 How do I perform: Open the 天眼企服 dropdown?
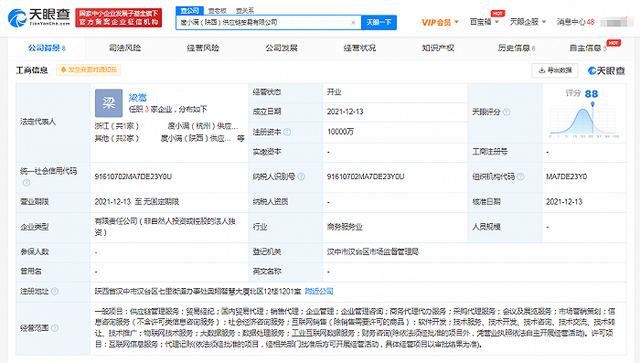point(527,22)
